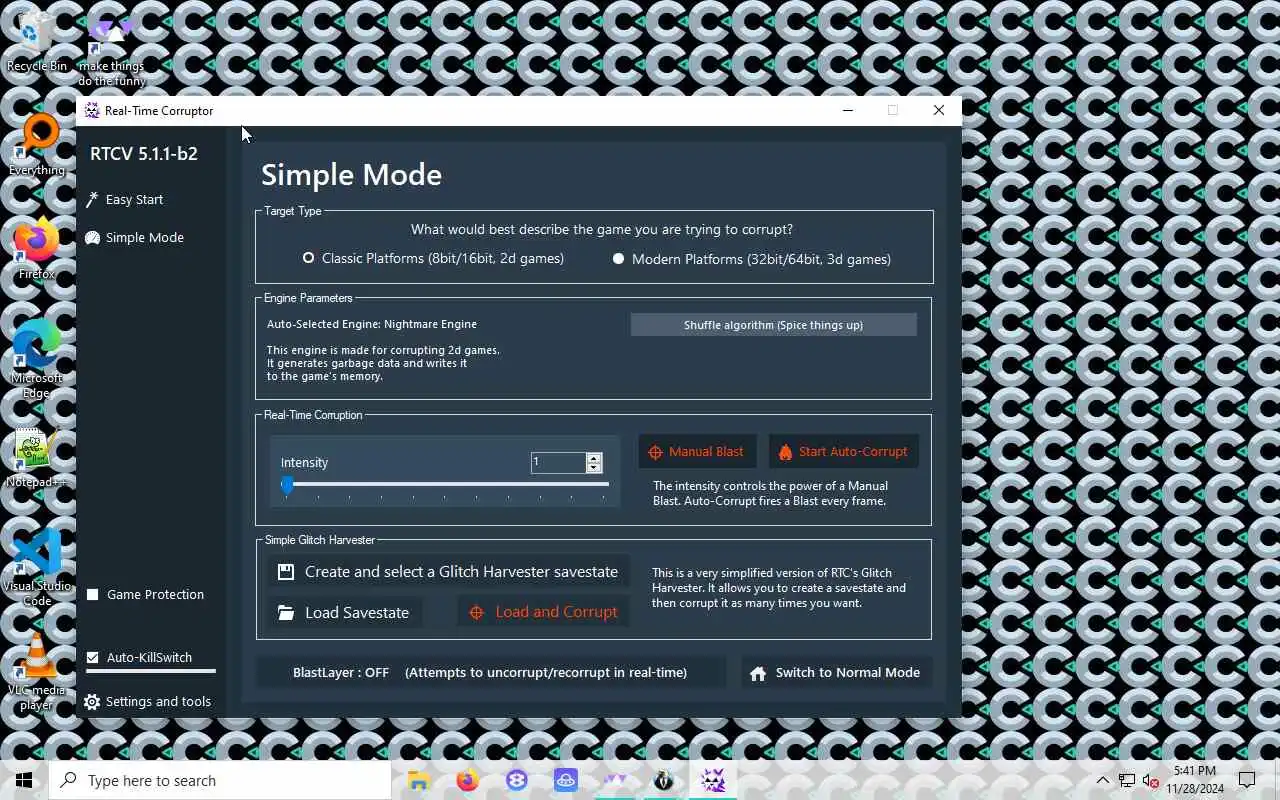Open the taskbar clock and date
Image resolution: width=1280 pixels, height=800 pixels.
[x=1194, y=780]
